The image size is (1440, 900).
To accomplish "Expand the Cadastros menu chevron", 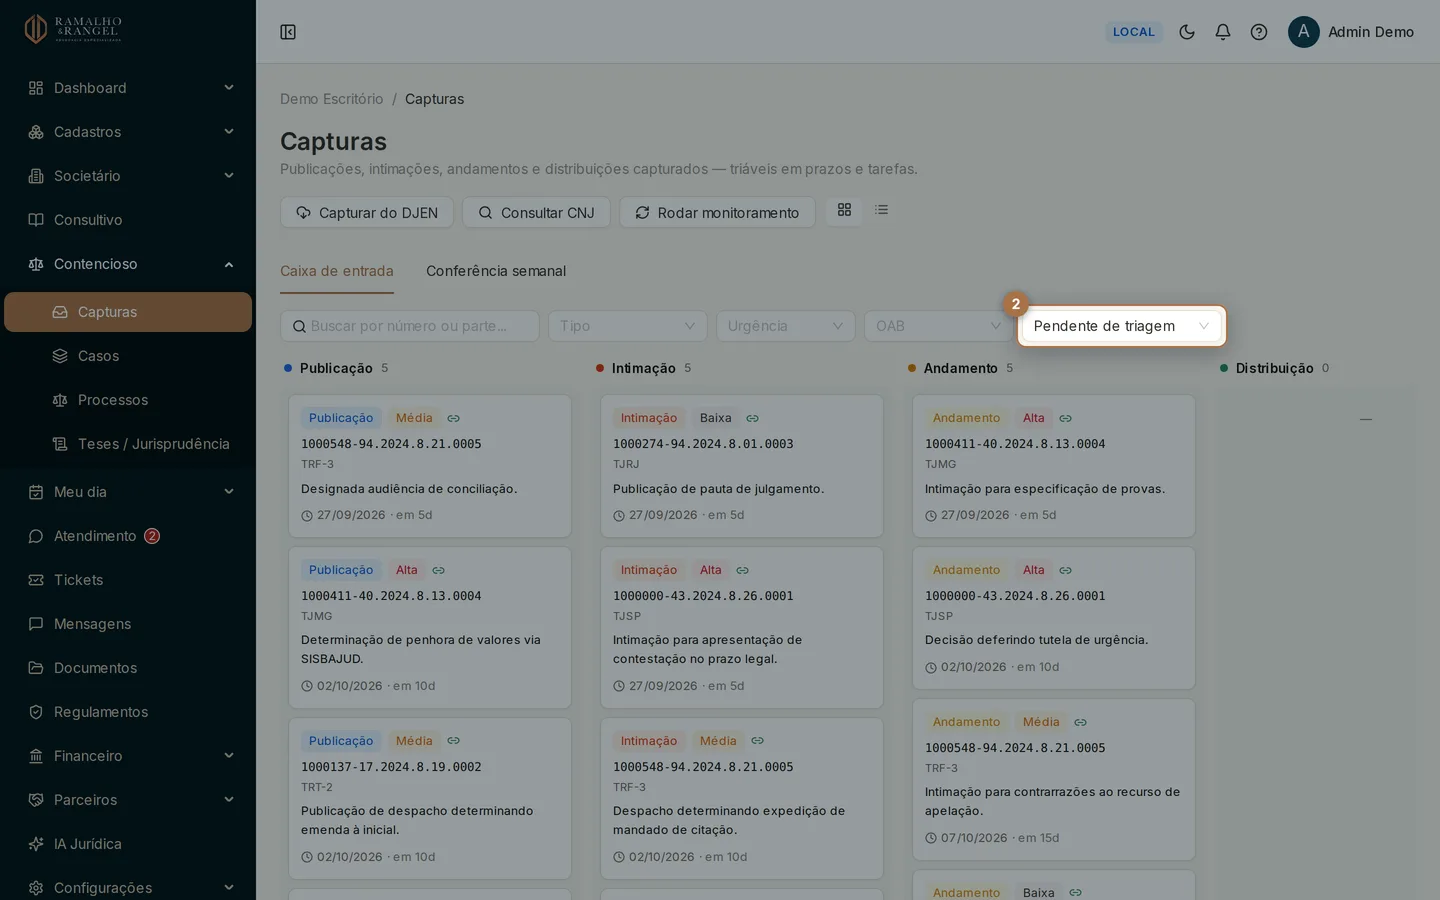I will click(x=229, y=132).
